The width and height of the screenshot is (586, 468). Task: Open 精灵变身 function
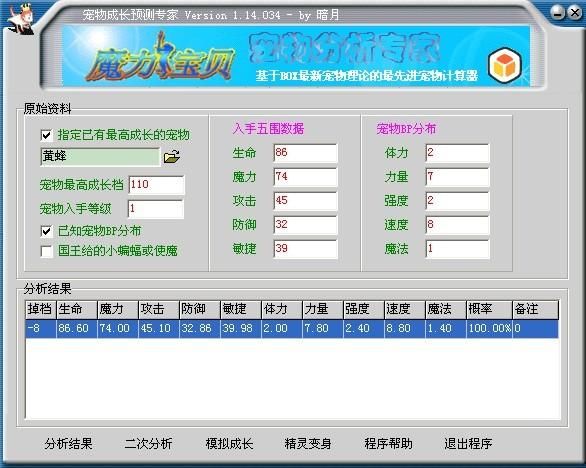(308, 444)
